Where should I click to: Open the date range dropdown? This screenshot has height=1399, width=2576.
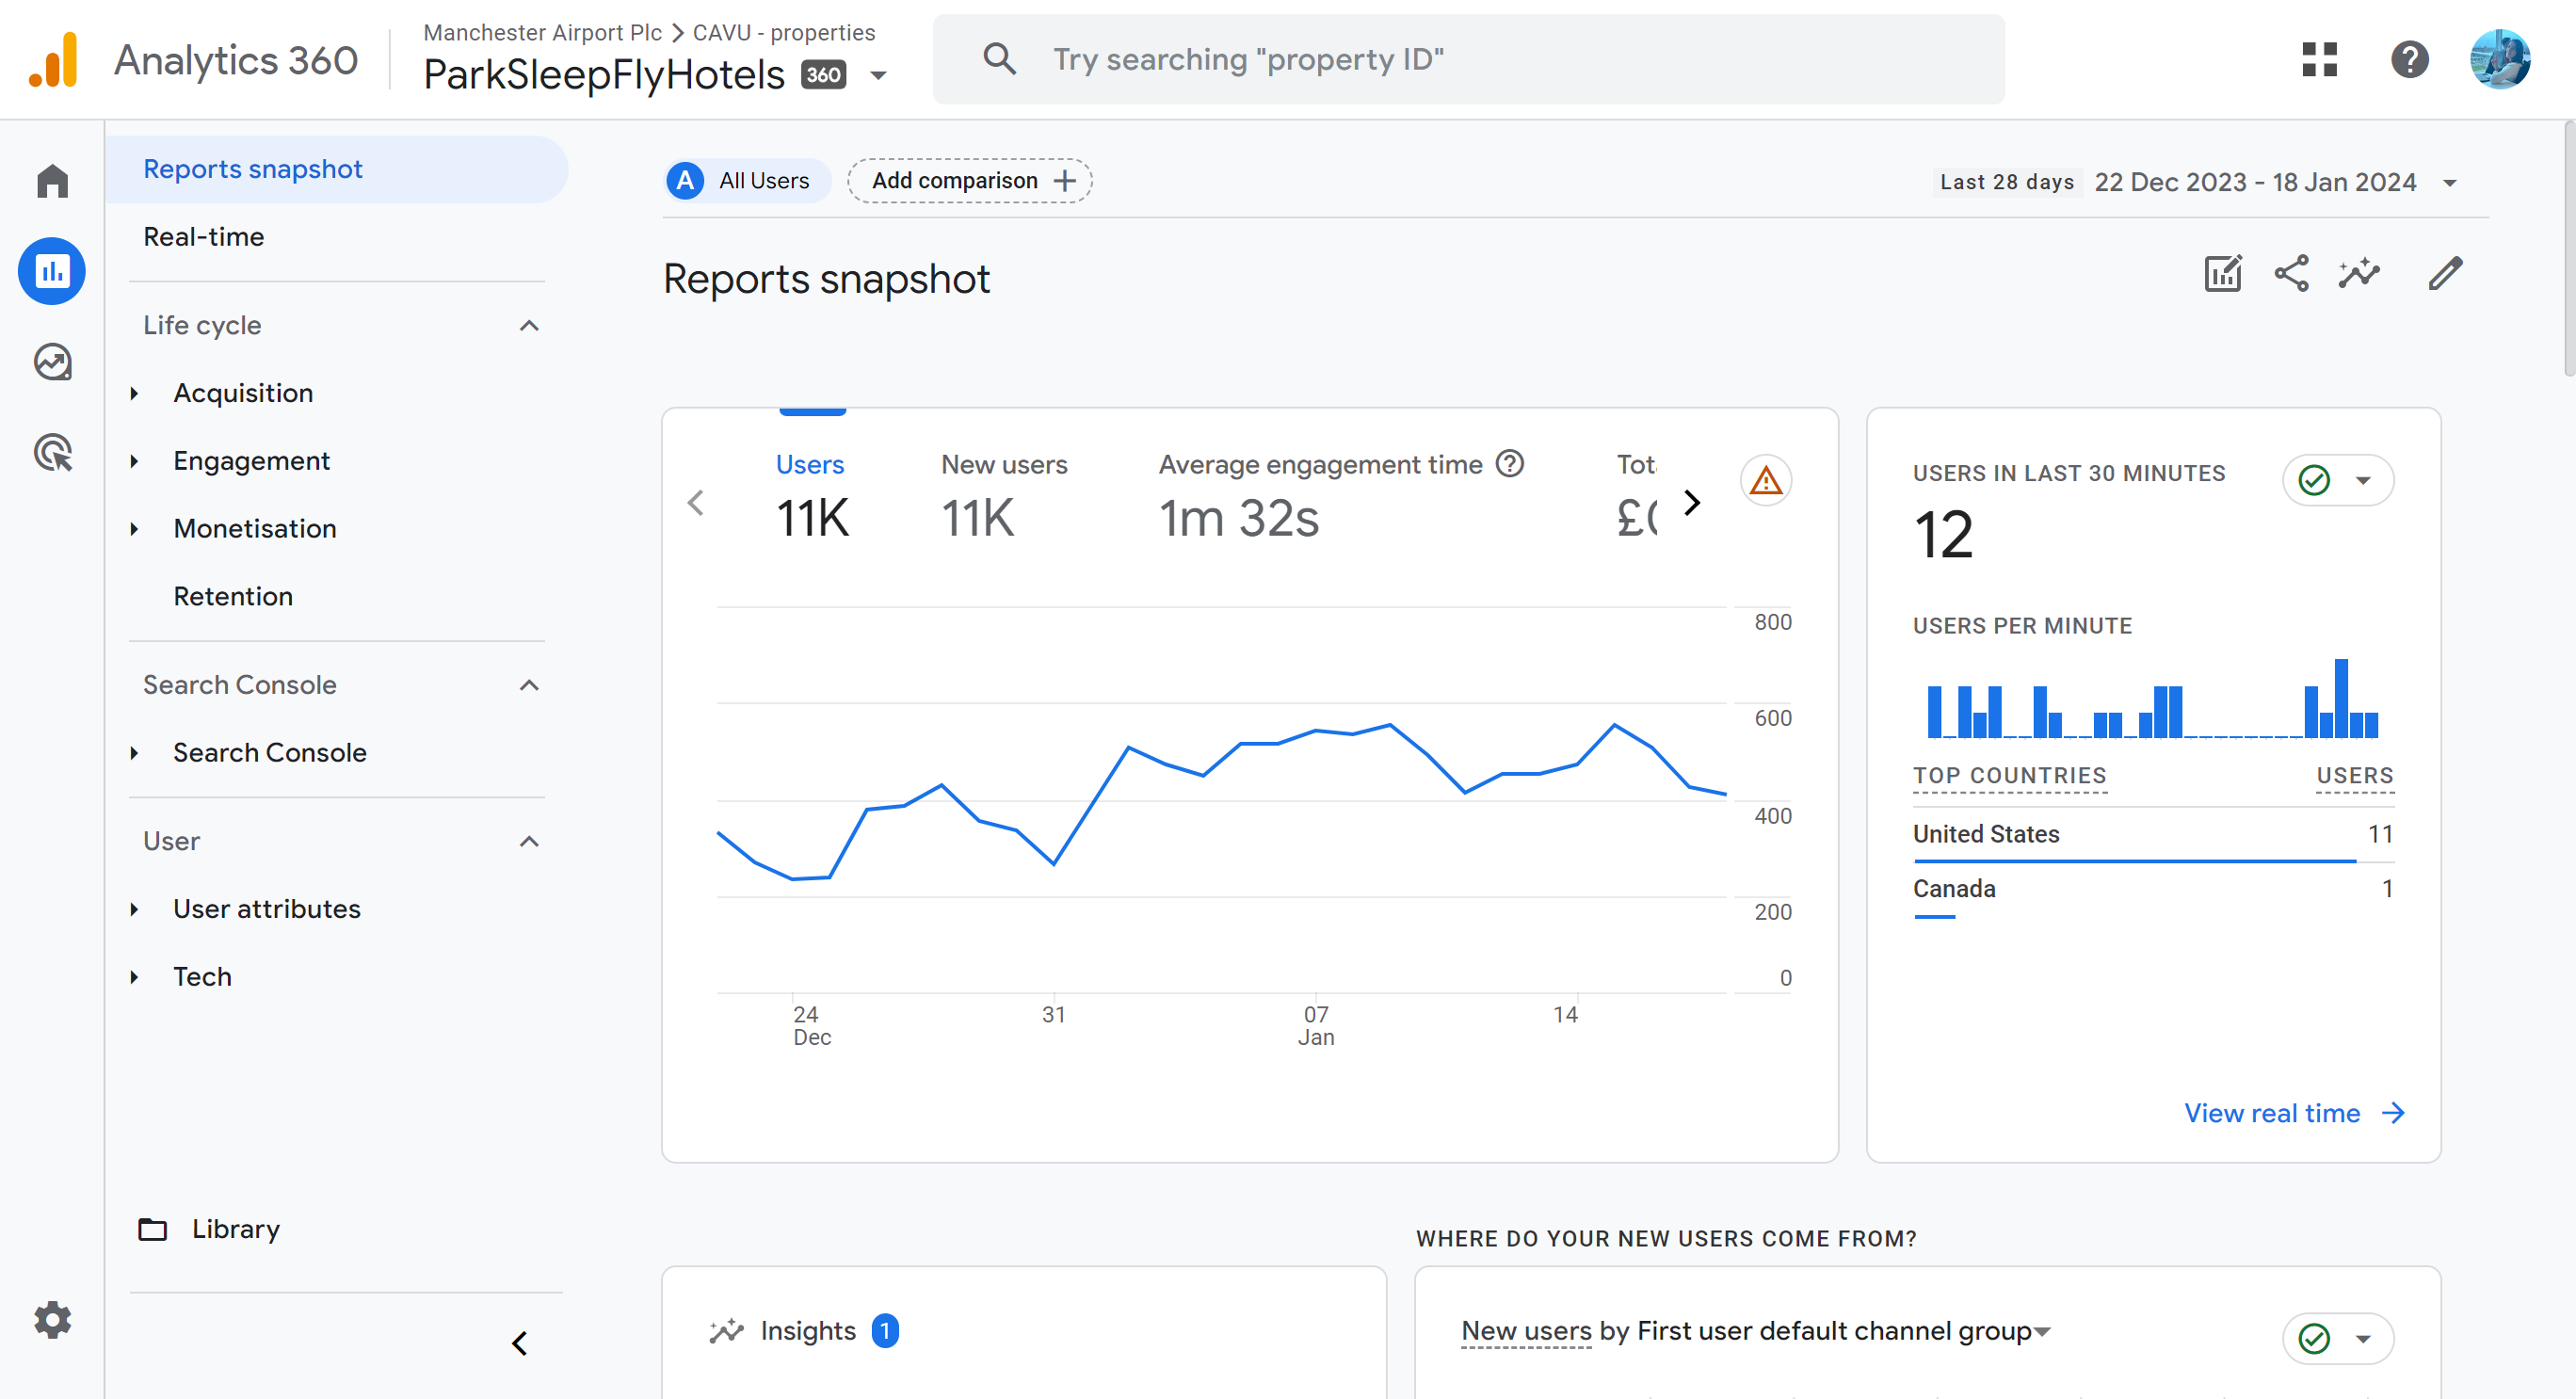[2450, 182]
